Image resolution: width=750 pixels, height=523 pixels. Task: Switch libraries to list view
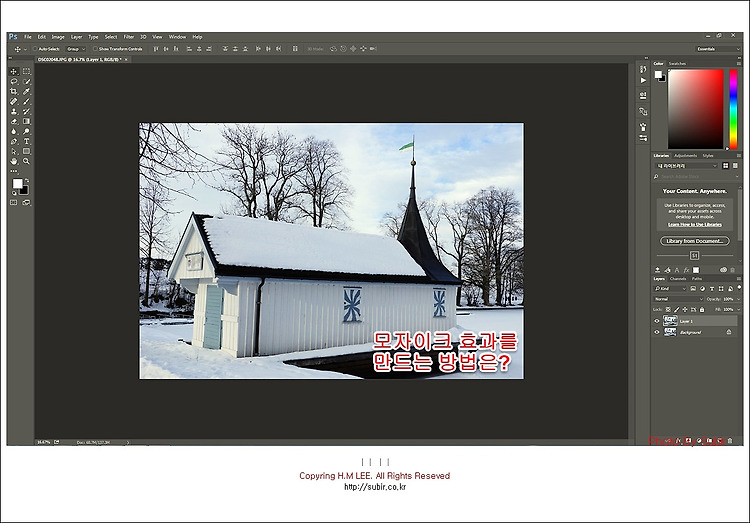click(x=735, y=166)
